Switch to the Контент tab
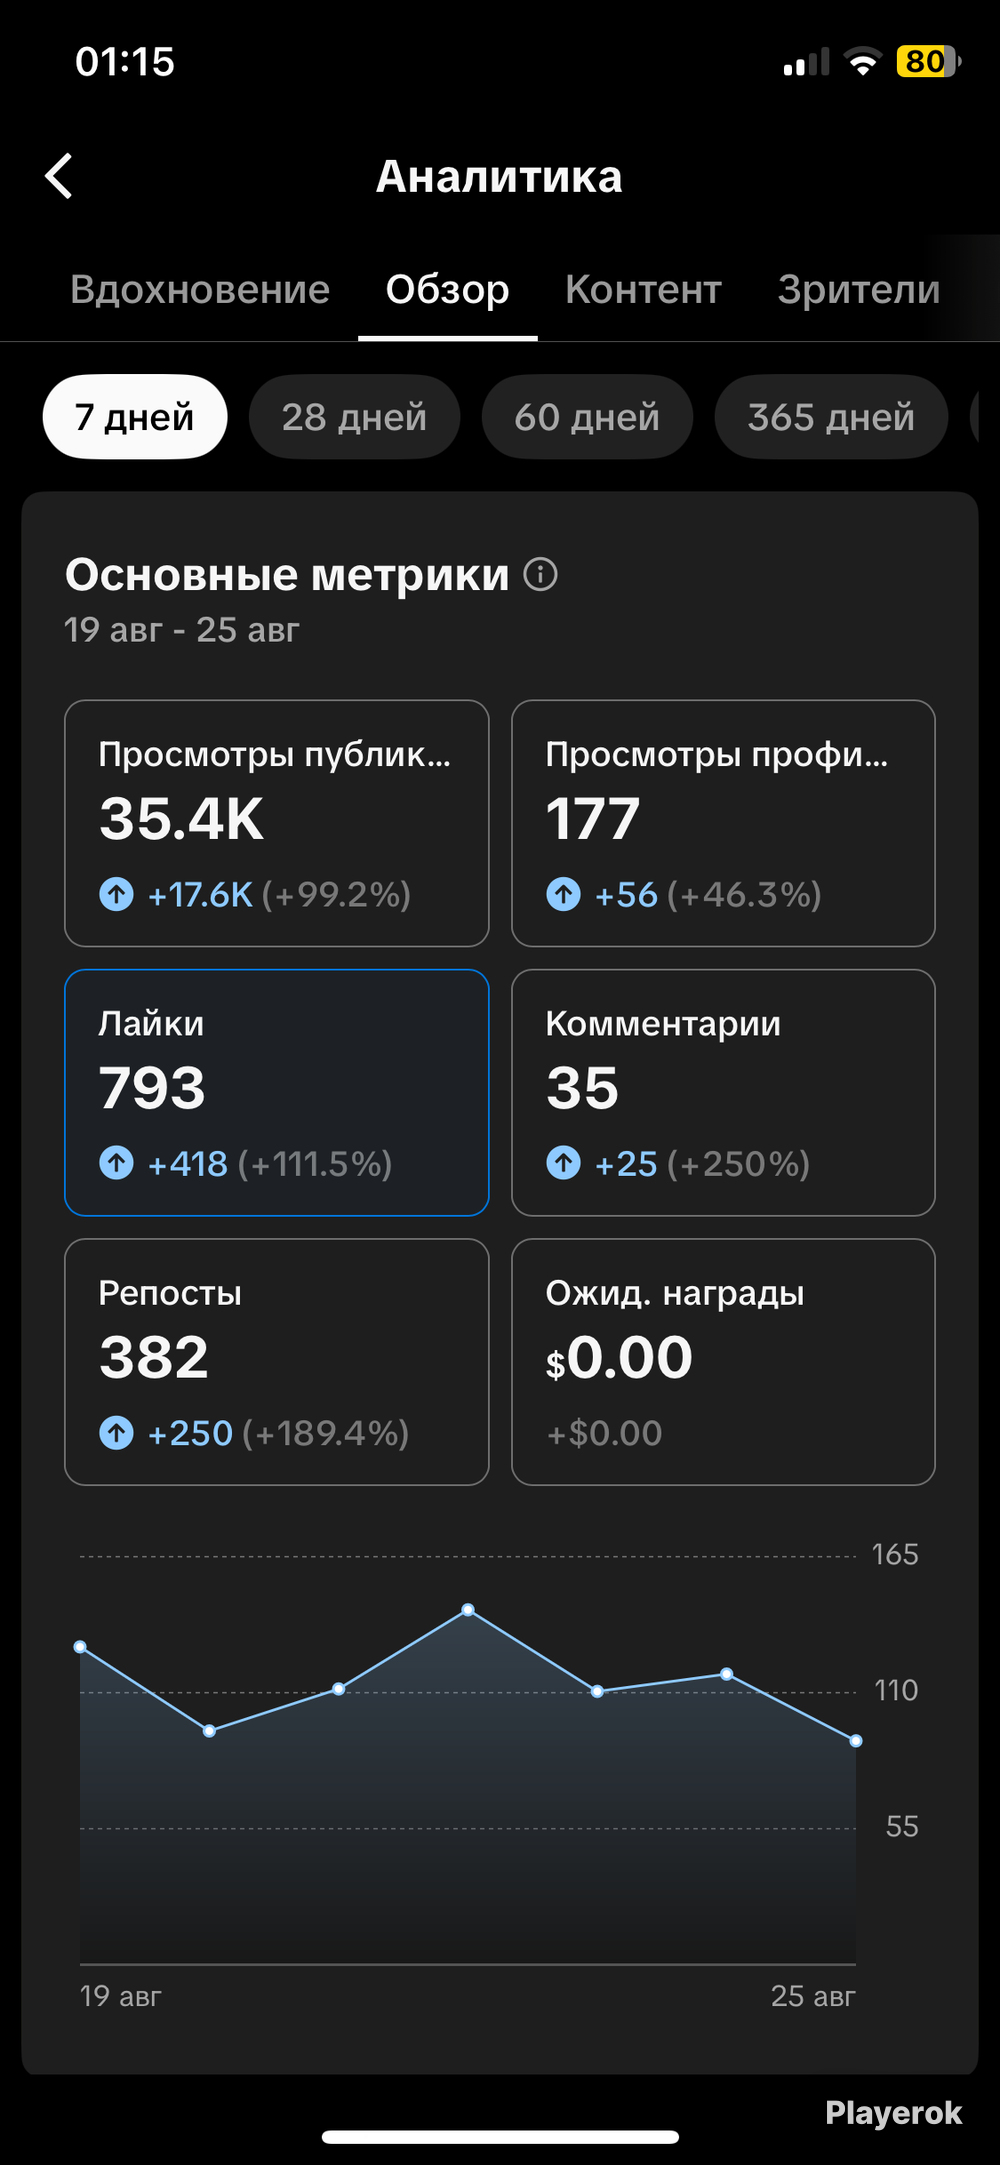Viewport: 1000px width, 2165px height. (x=643, y=289)
